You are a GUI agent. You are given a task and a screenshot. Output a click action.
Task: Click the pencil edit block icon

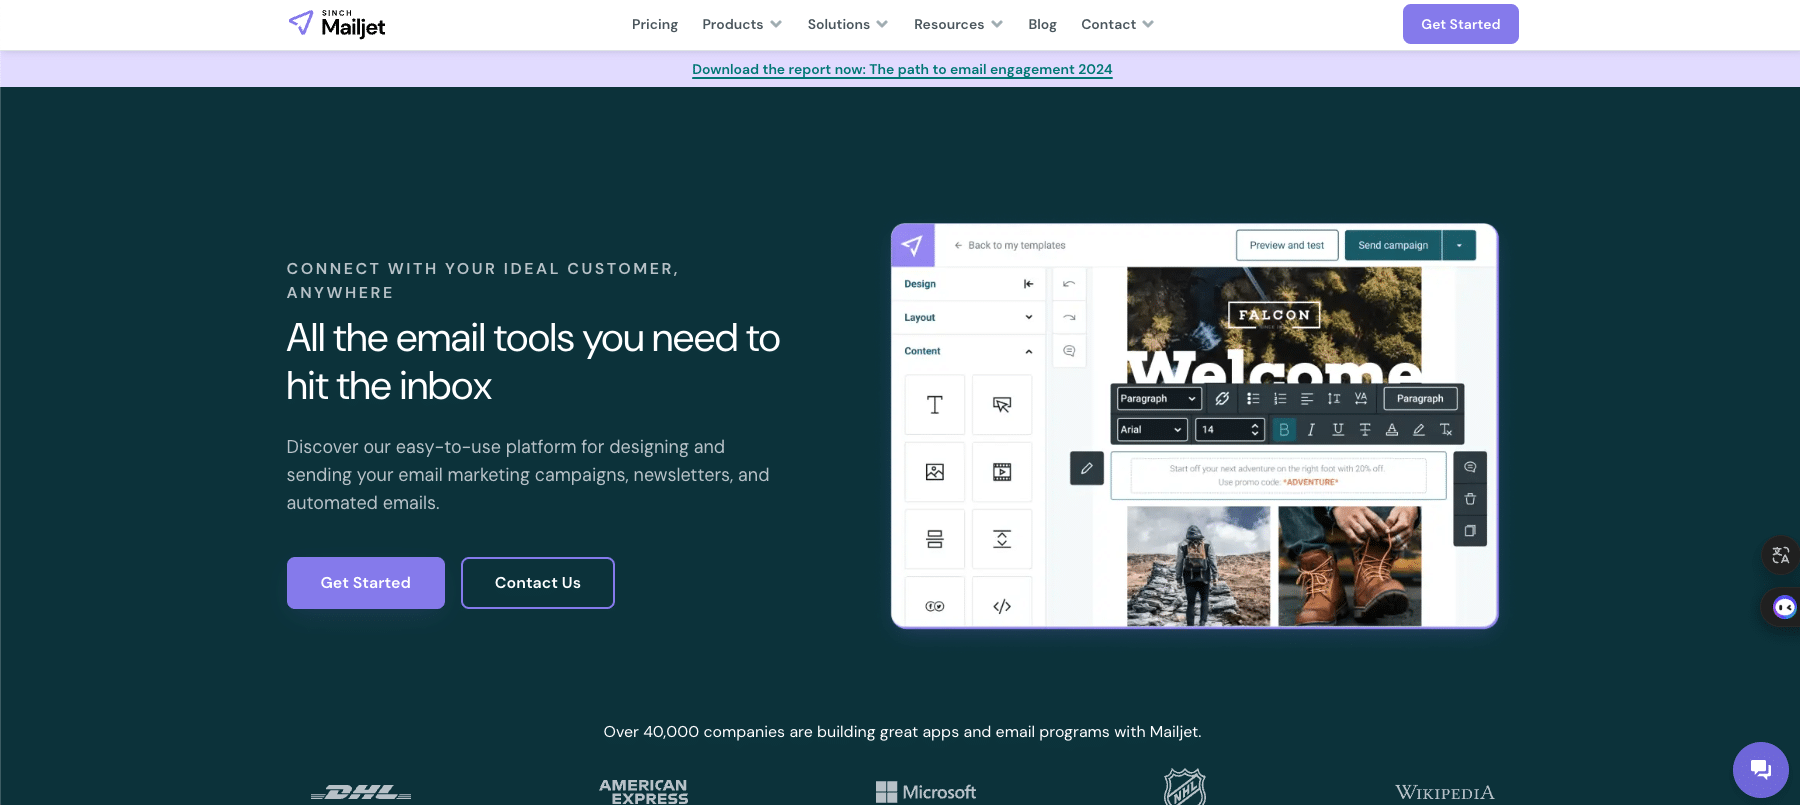(x=1087, y=468)
